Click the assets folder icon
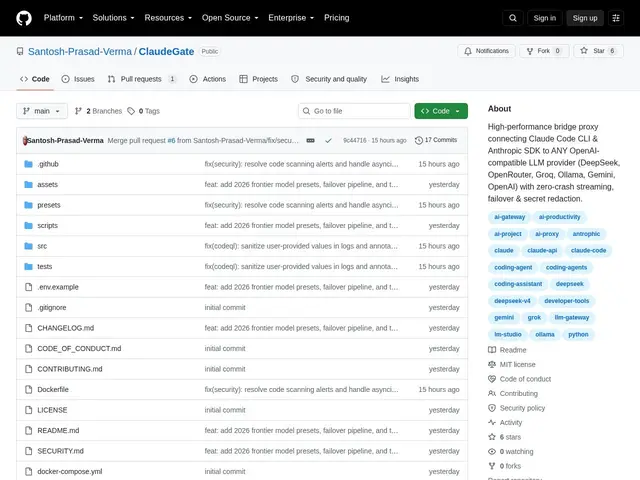 pos(28,184)
